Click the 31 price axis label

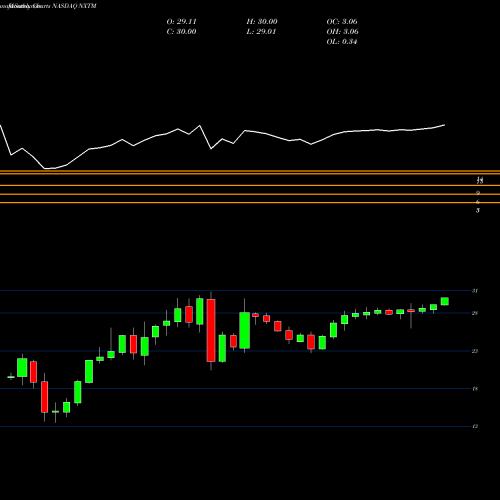475,291
